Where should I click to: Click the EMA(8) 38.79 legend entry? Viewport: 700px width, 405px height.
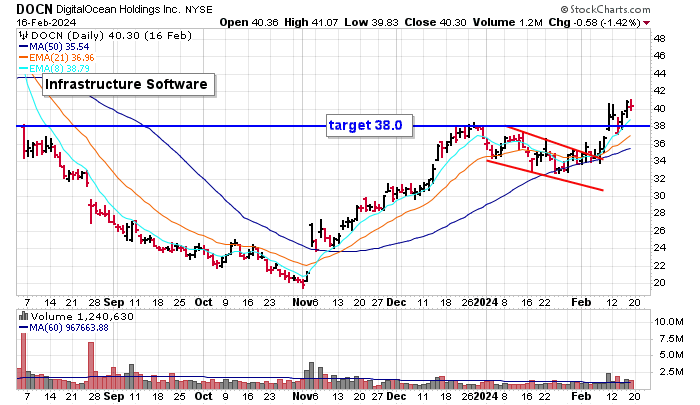pos(59,68)
